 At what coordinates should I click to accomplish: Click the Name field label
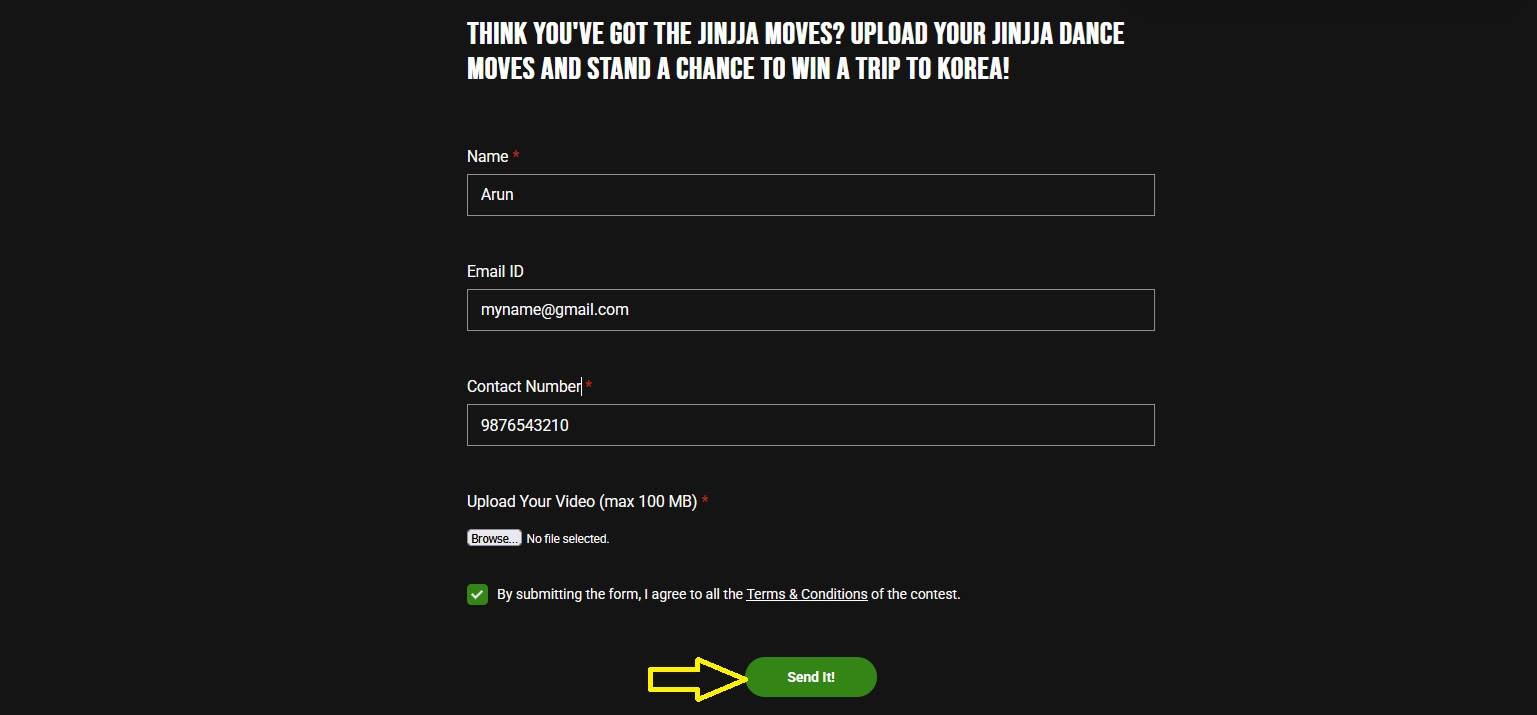[487, 156]
